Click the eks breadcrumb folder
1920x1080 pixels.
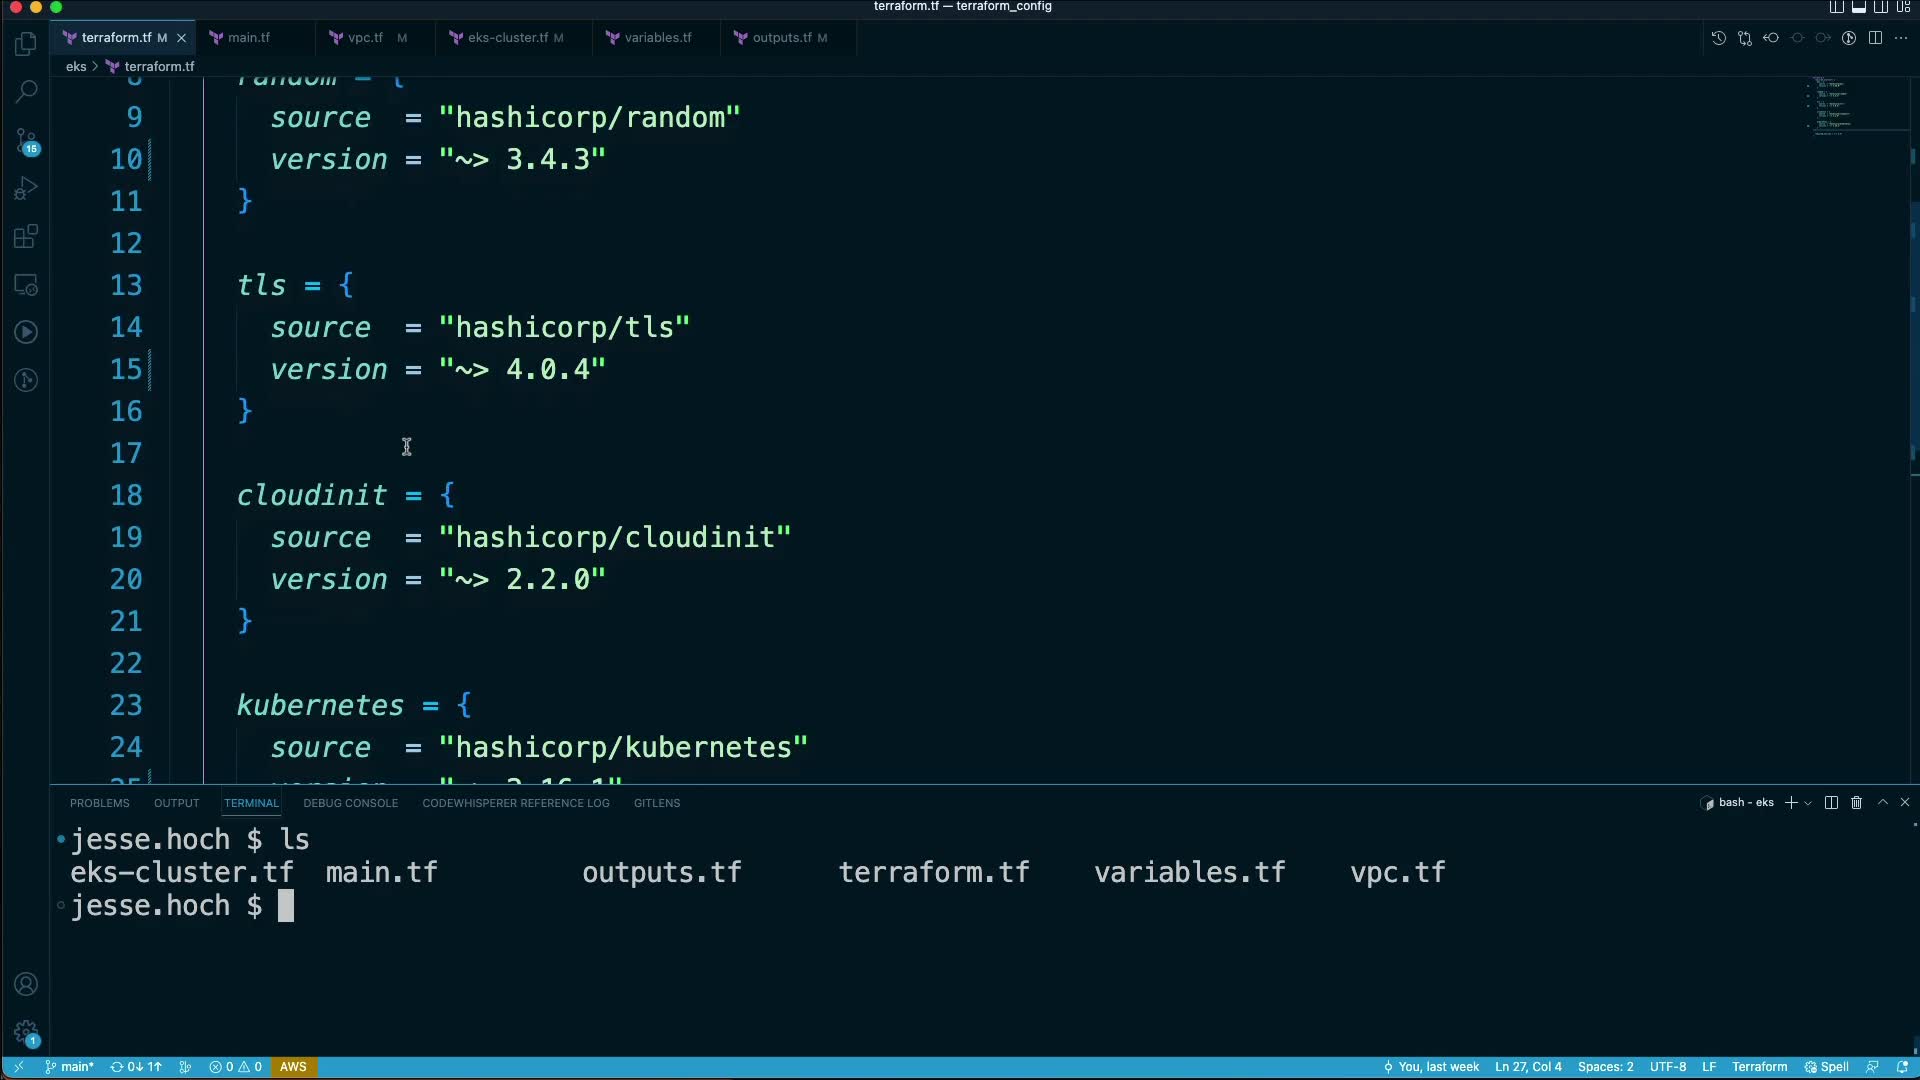[76, 66]
